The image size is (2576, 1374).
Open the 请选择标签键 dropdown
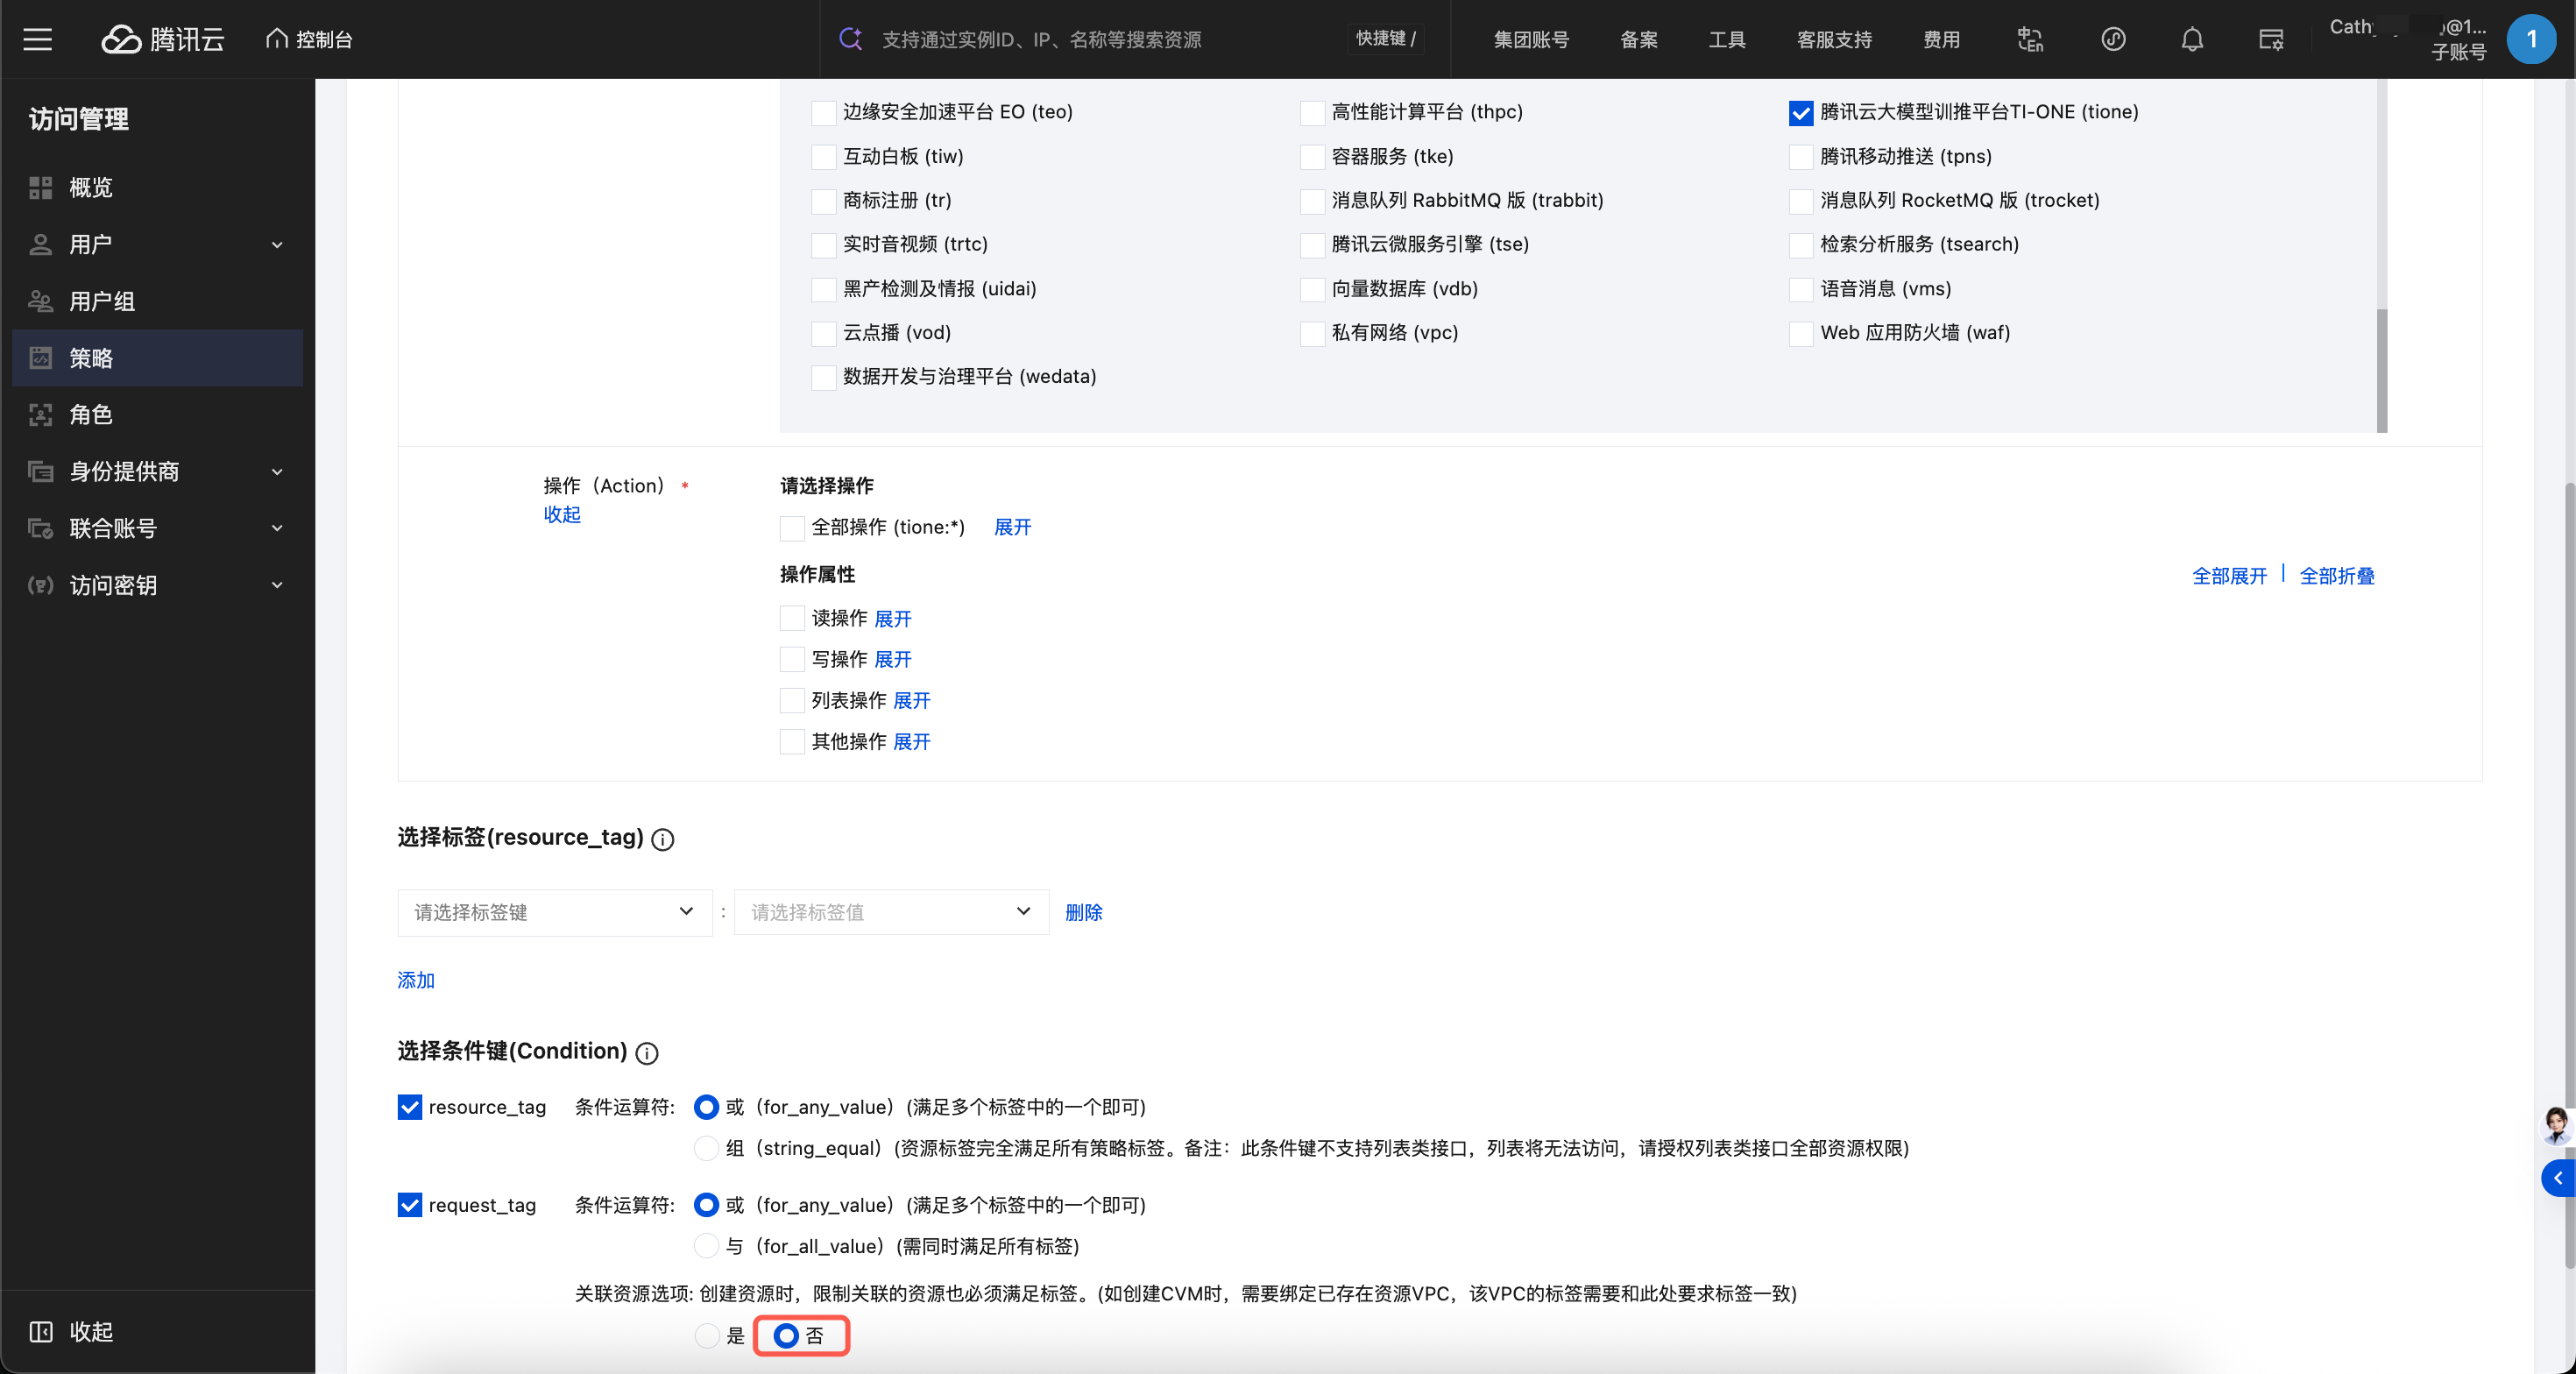click(x=555, y=913)
